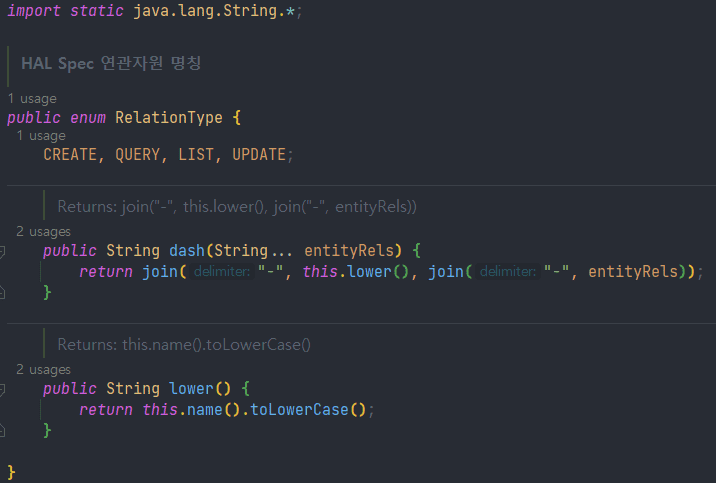Click the second 'delimiter:' inlay hint before entityRels
Viewport: 716px width, 483px height.
point(508,272)
